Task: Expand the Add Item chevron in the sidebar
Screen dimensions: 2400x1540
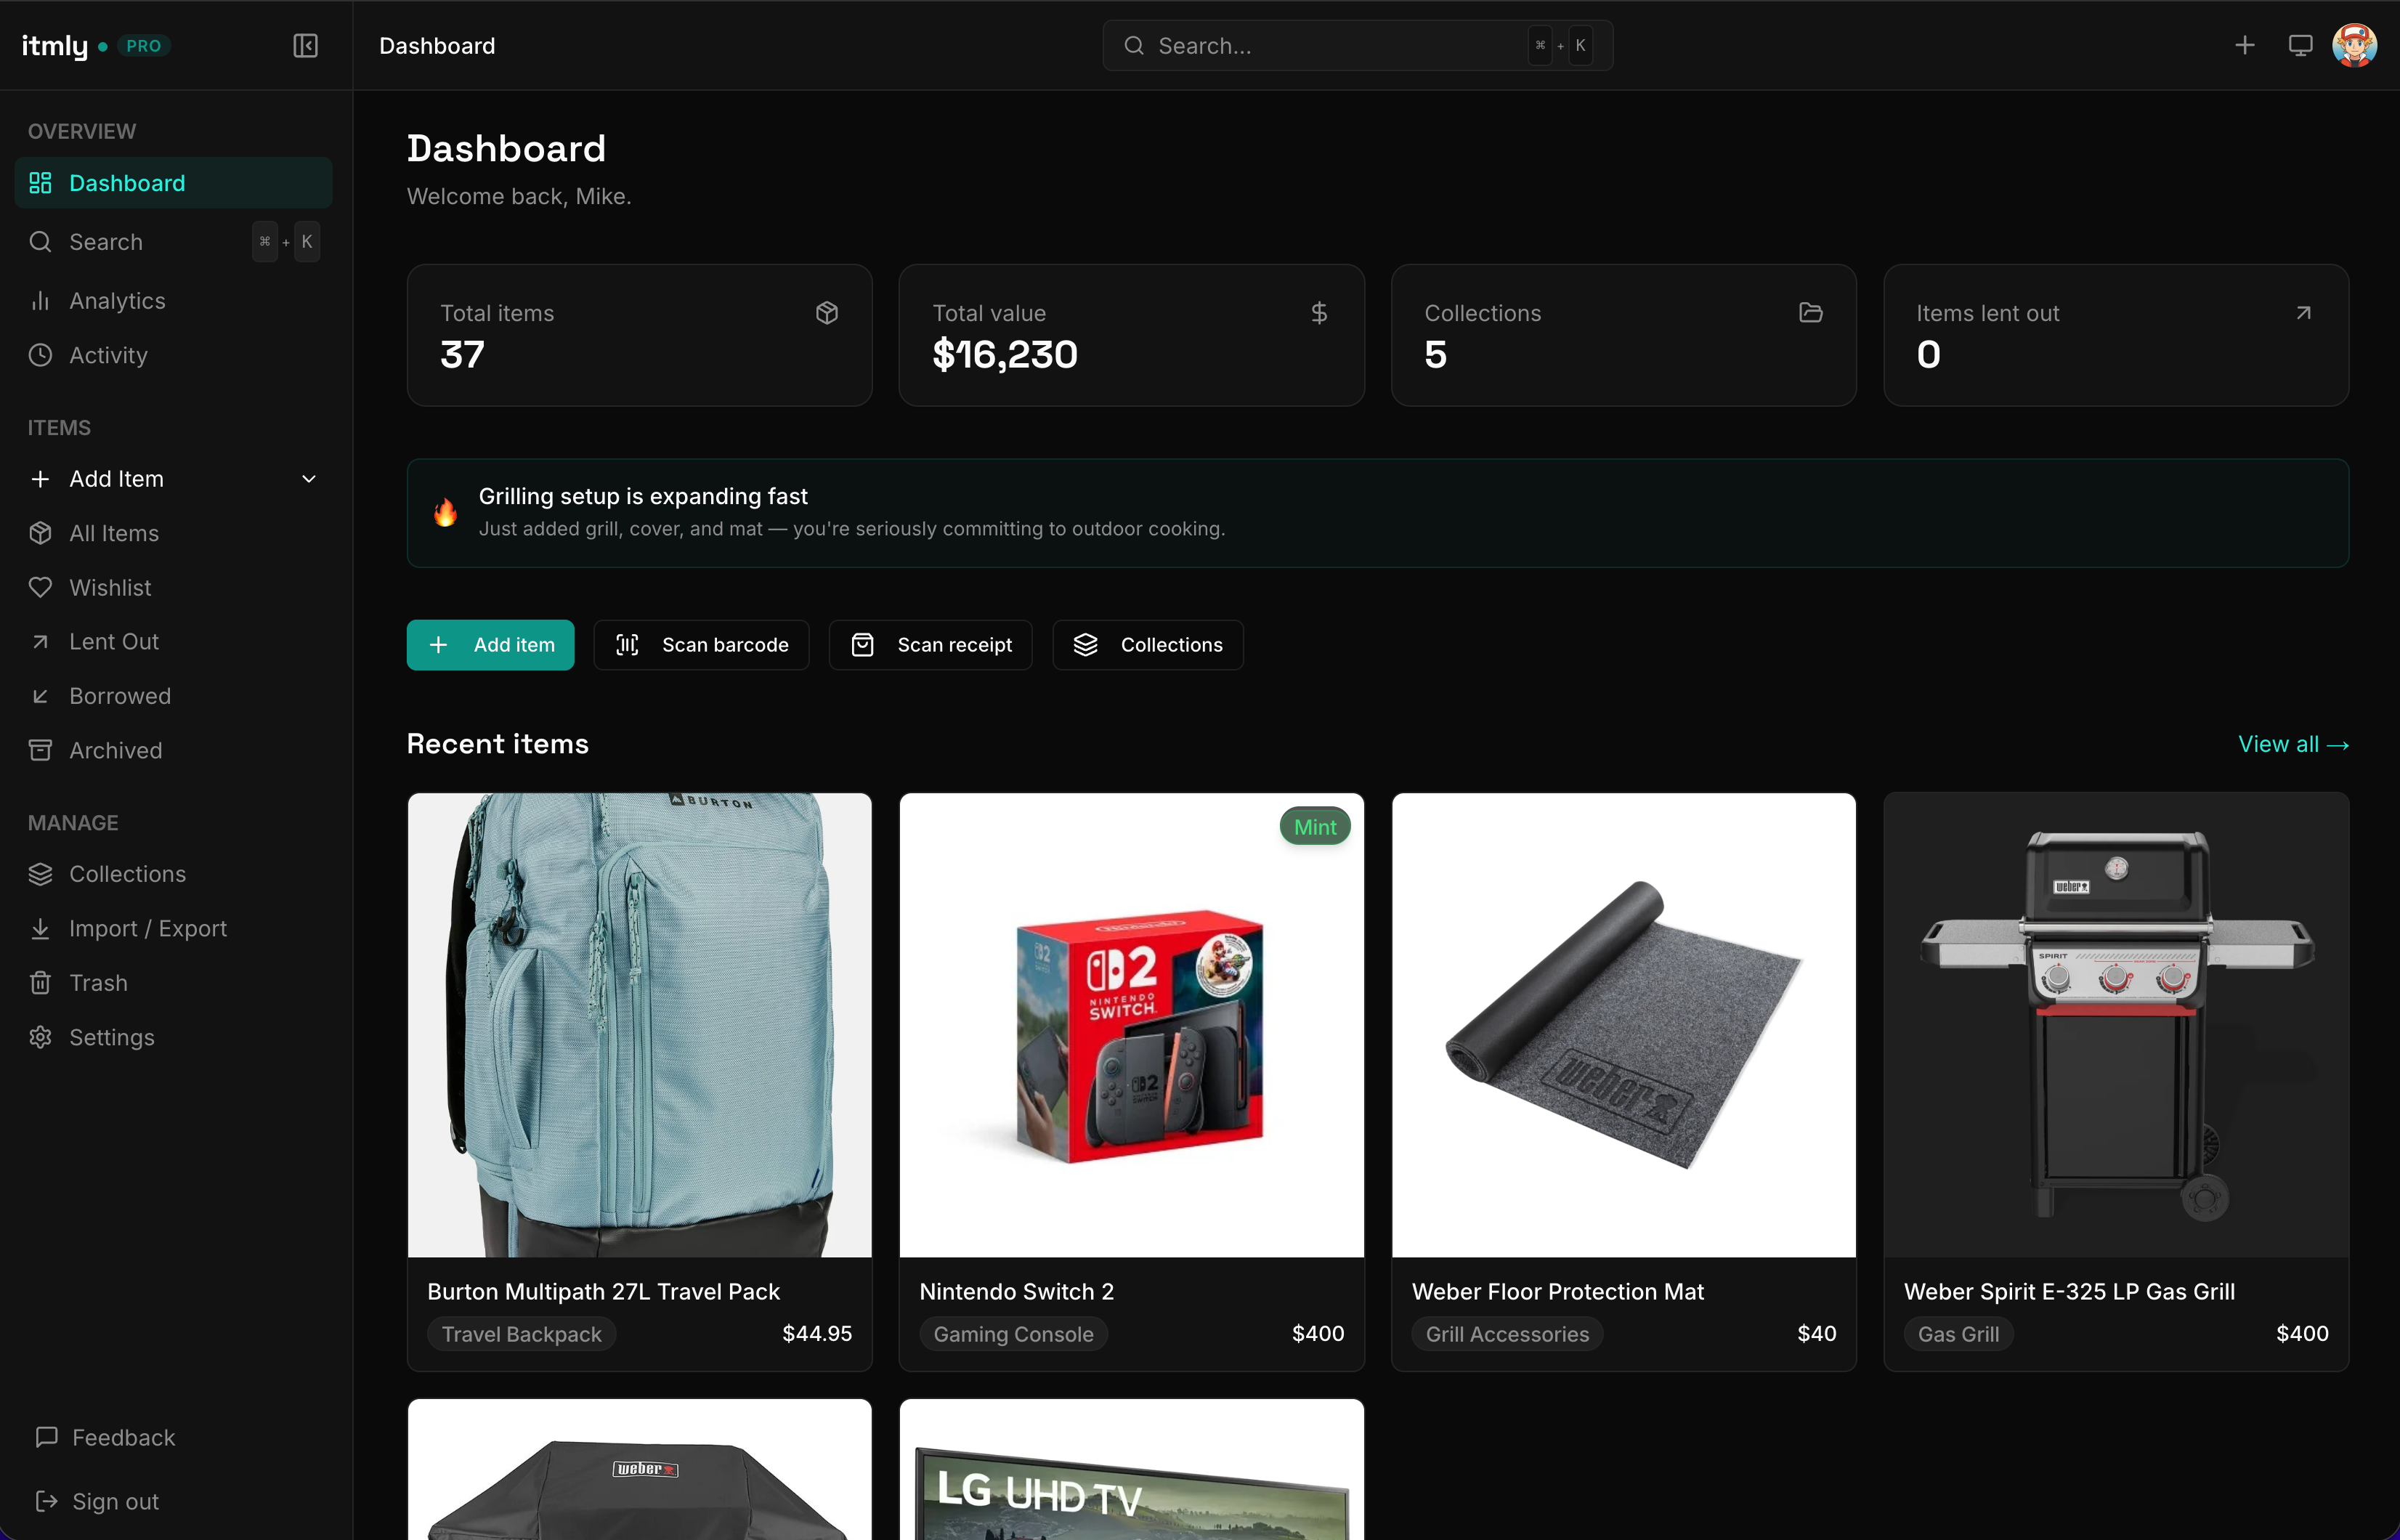Action: pos(309,479)
